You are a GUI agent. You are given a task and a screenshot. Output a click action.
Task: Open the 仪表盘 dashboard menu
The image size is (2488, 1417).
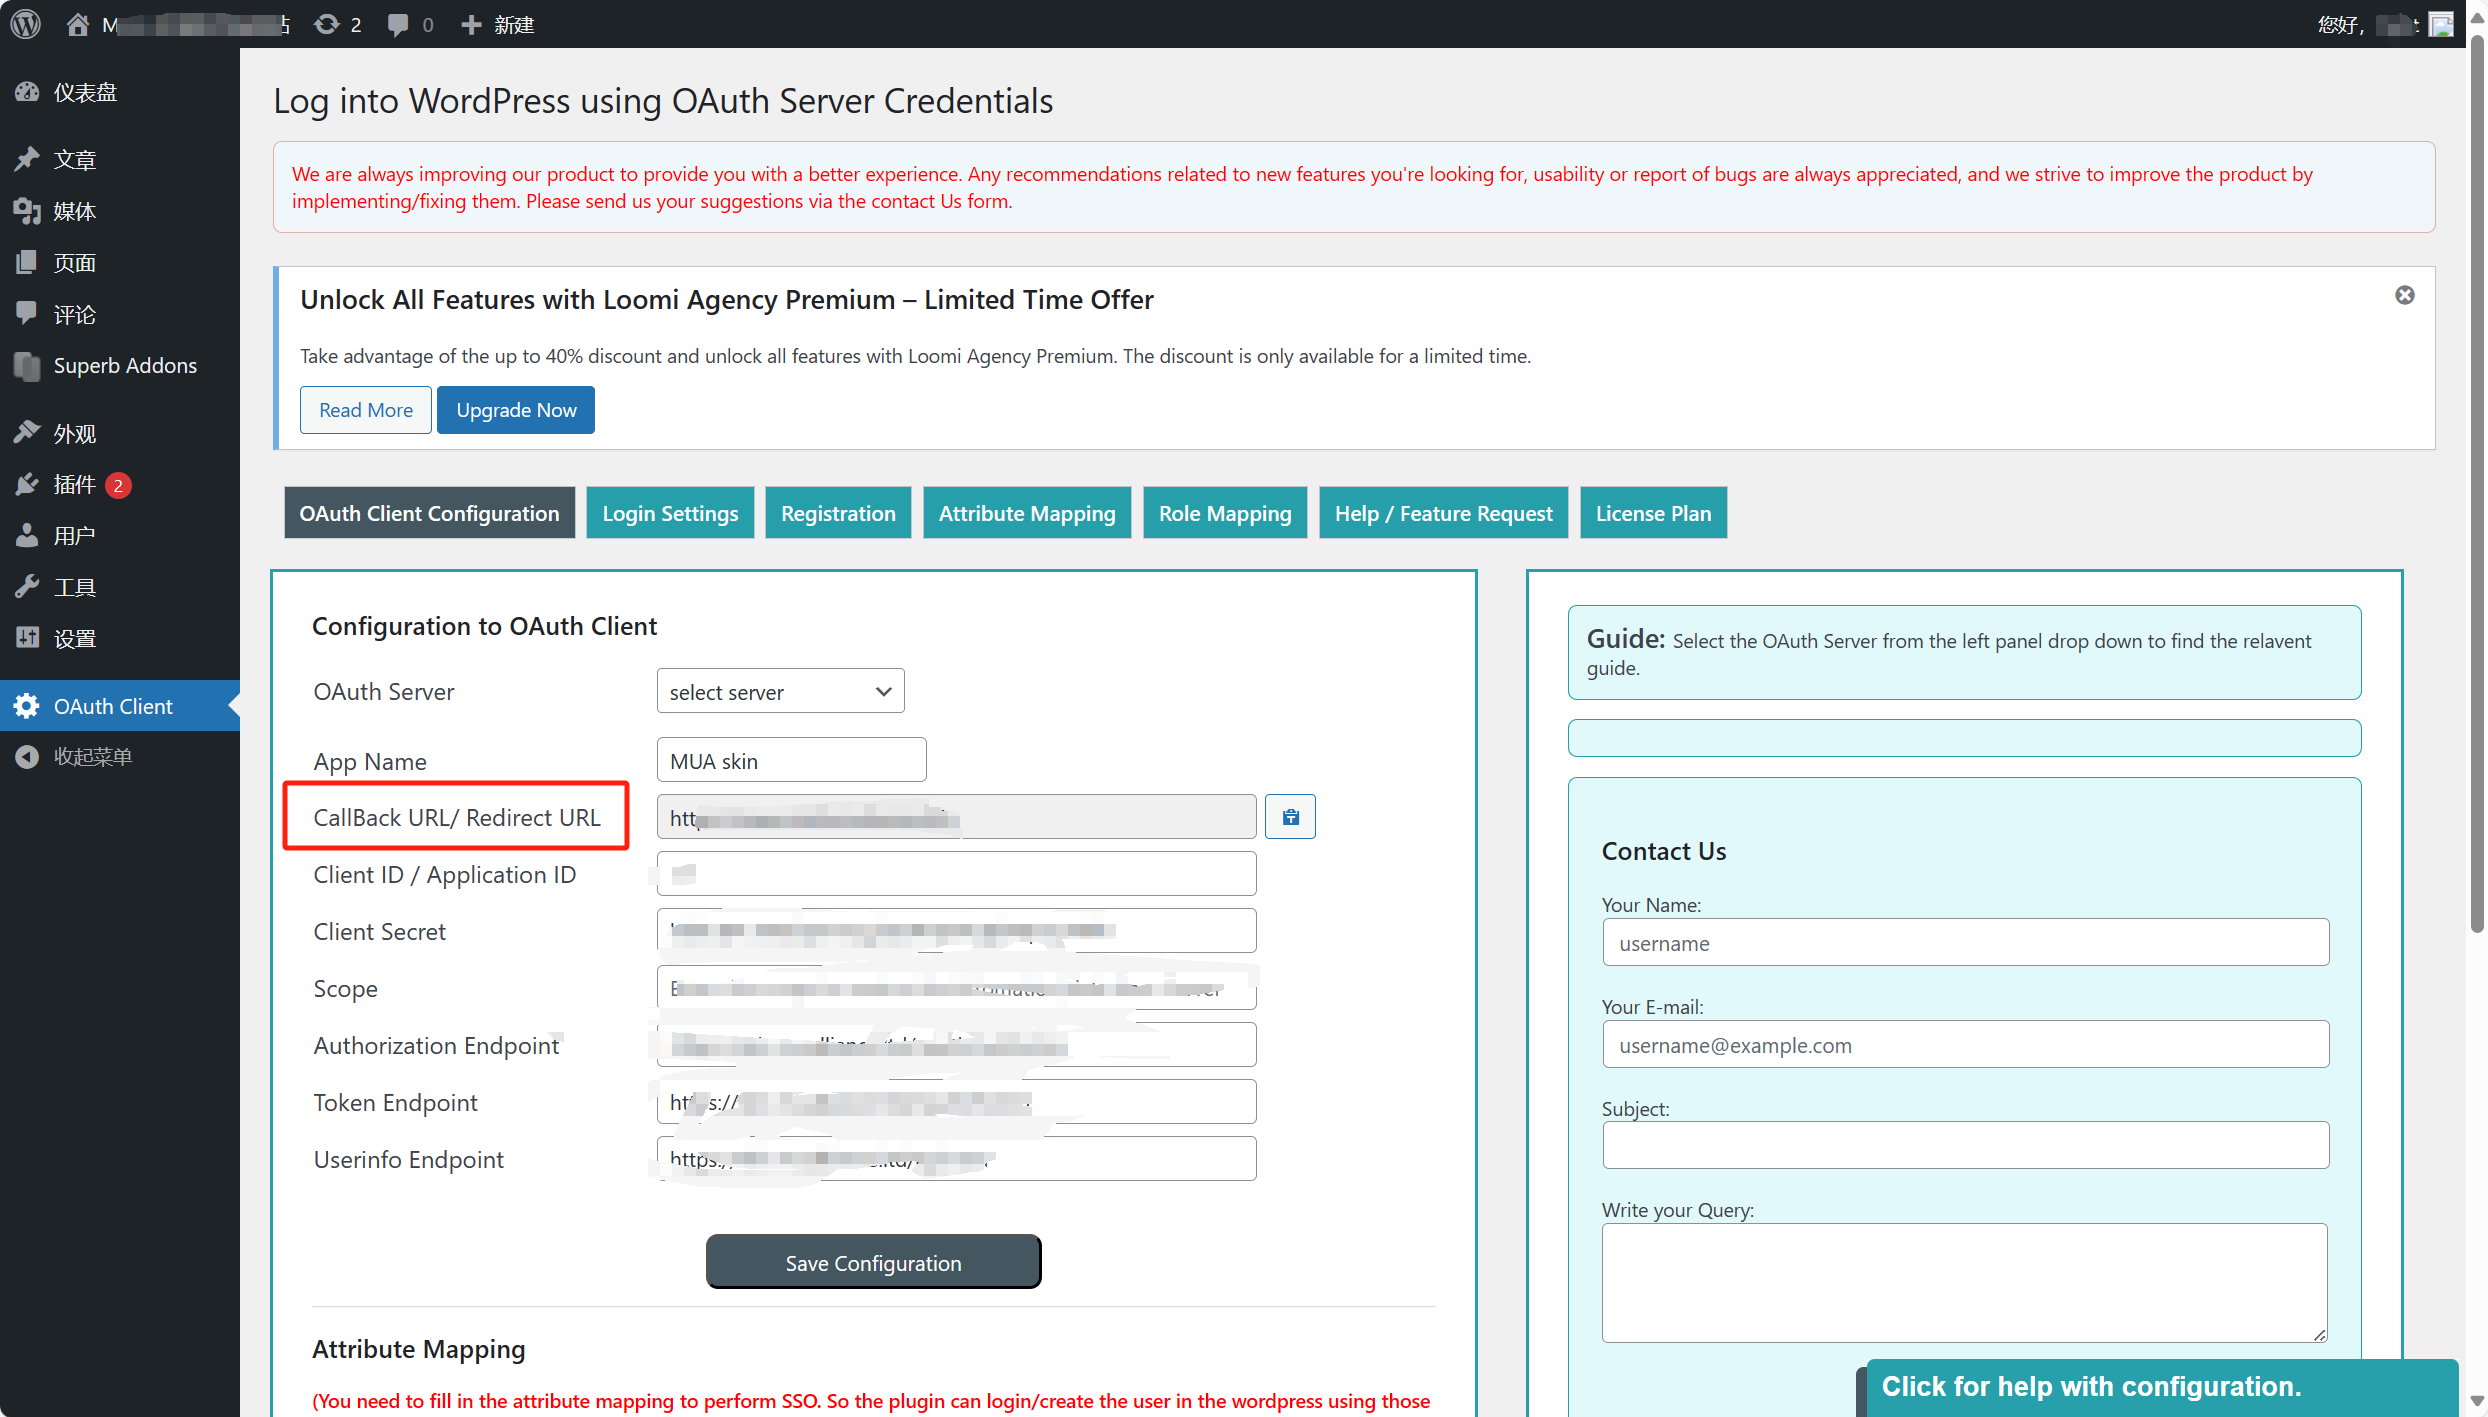tap(120, 92)
